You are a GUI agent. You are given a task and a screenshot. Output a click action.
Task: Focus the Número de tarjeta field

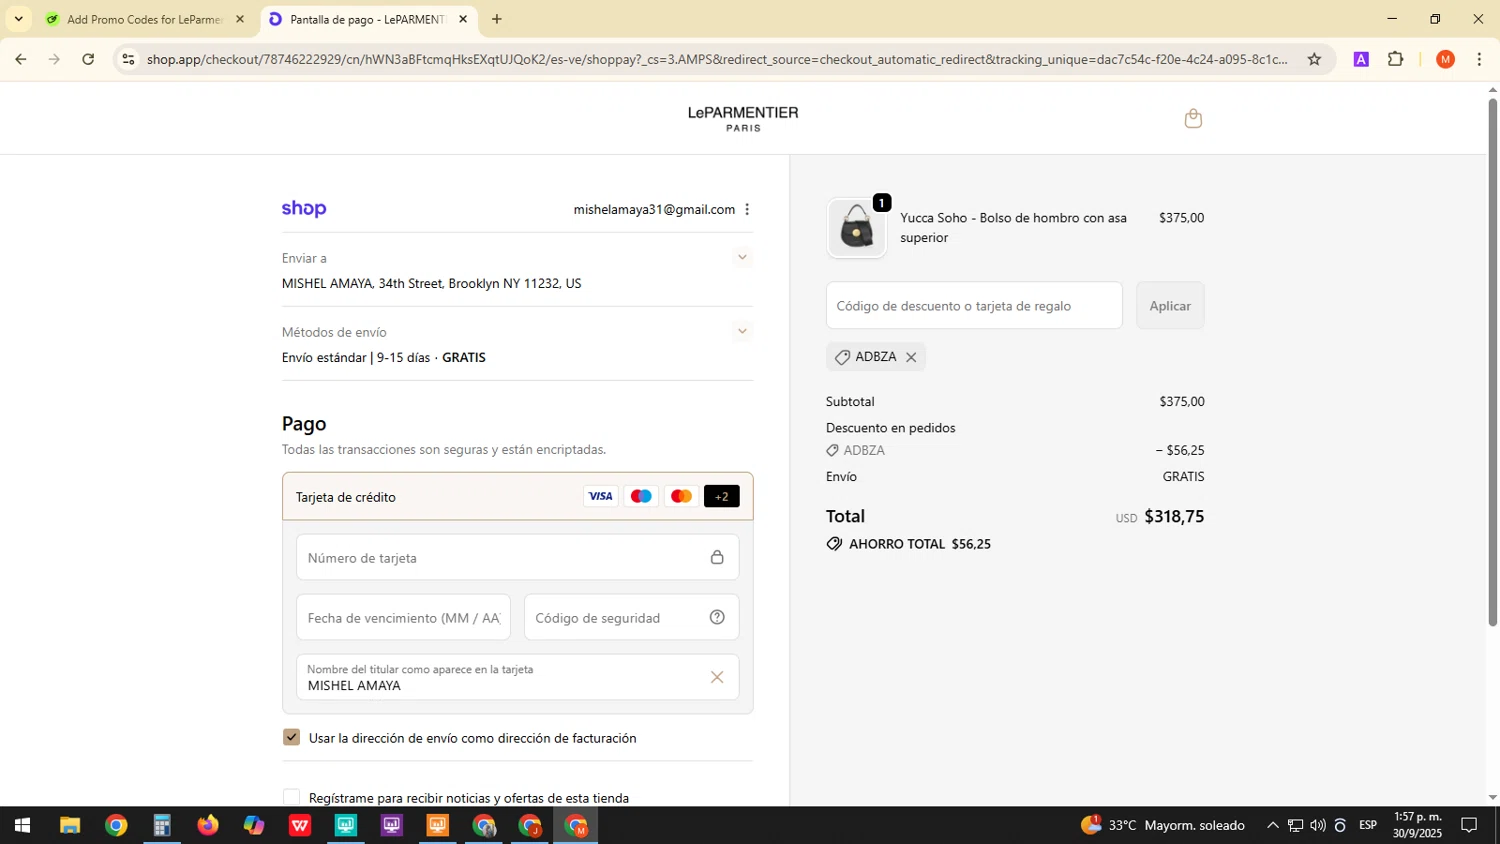pos(517,558)
